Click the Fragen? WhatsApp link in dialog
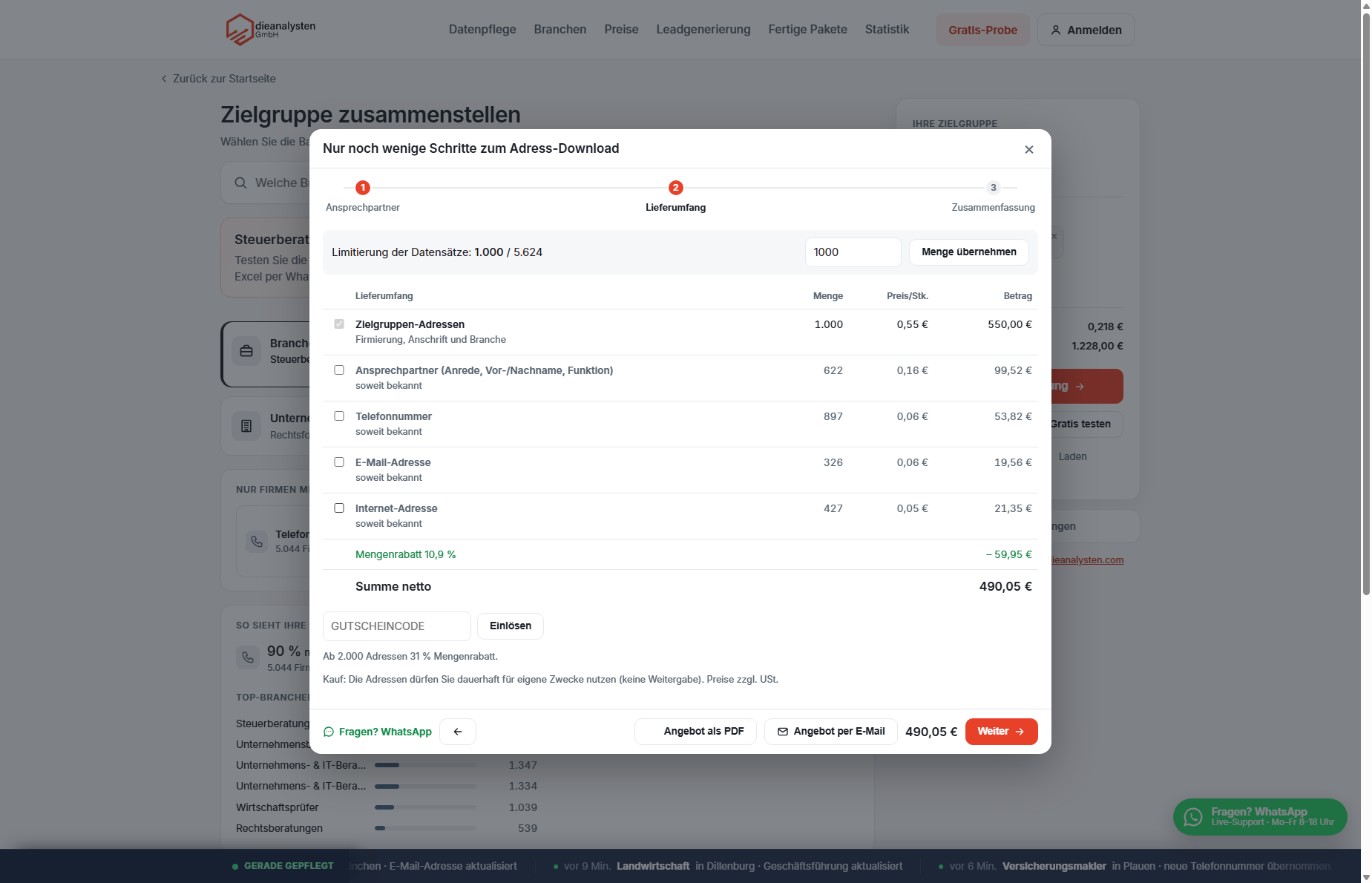Viewport: 1372px width, 883px height. click(x=377, y=732)
